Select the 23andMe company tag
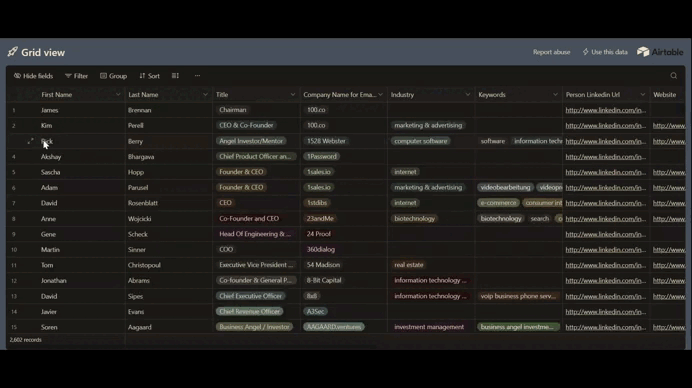The width and height of the screenshot is (692, 388). (320, 218)
